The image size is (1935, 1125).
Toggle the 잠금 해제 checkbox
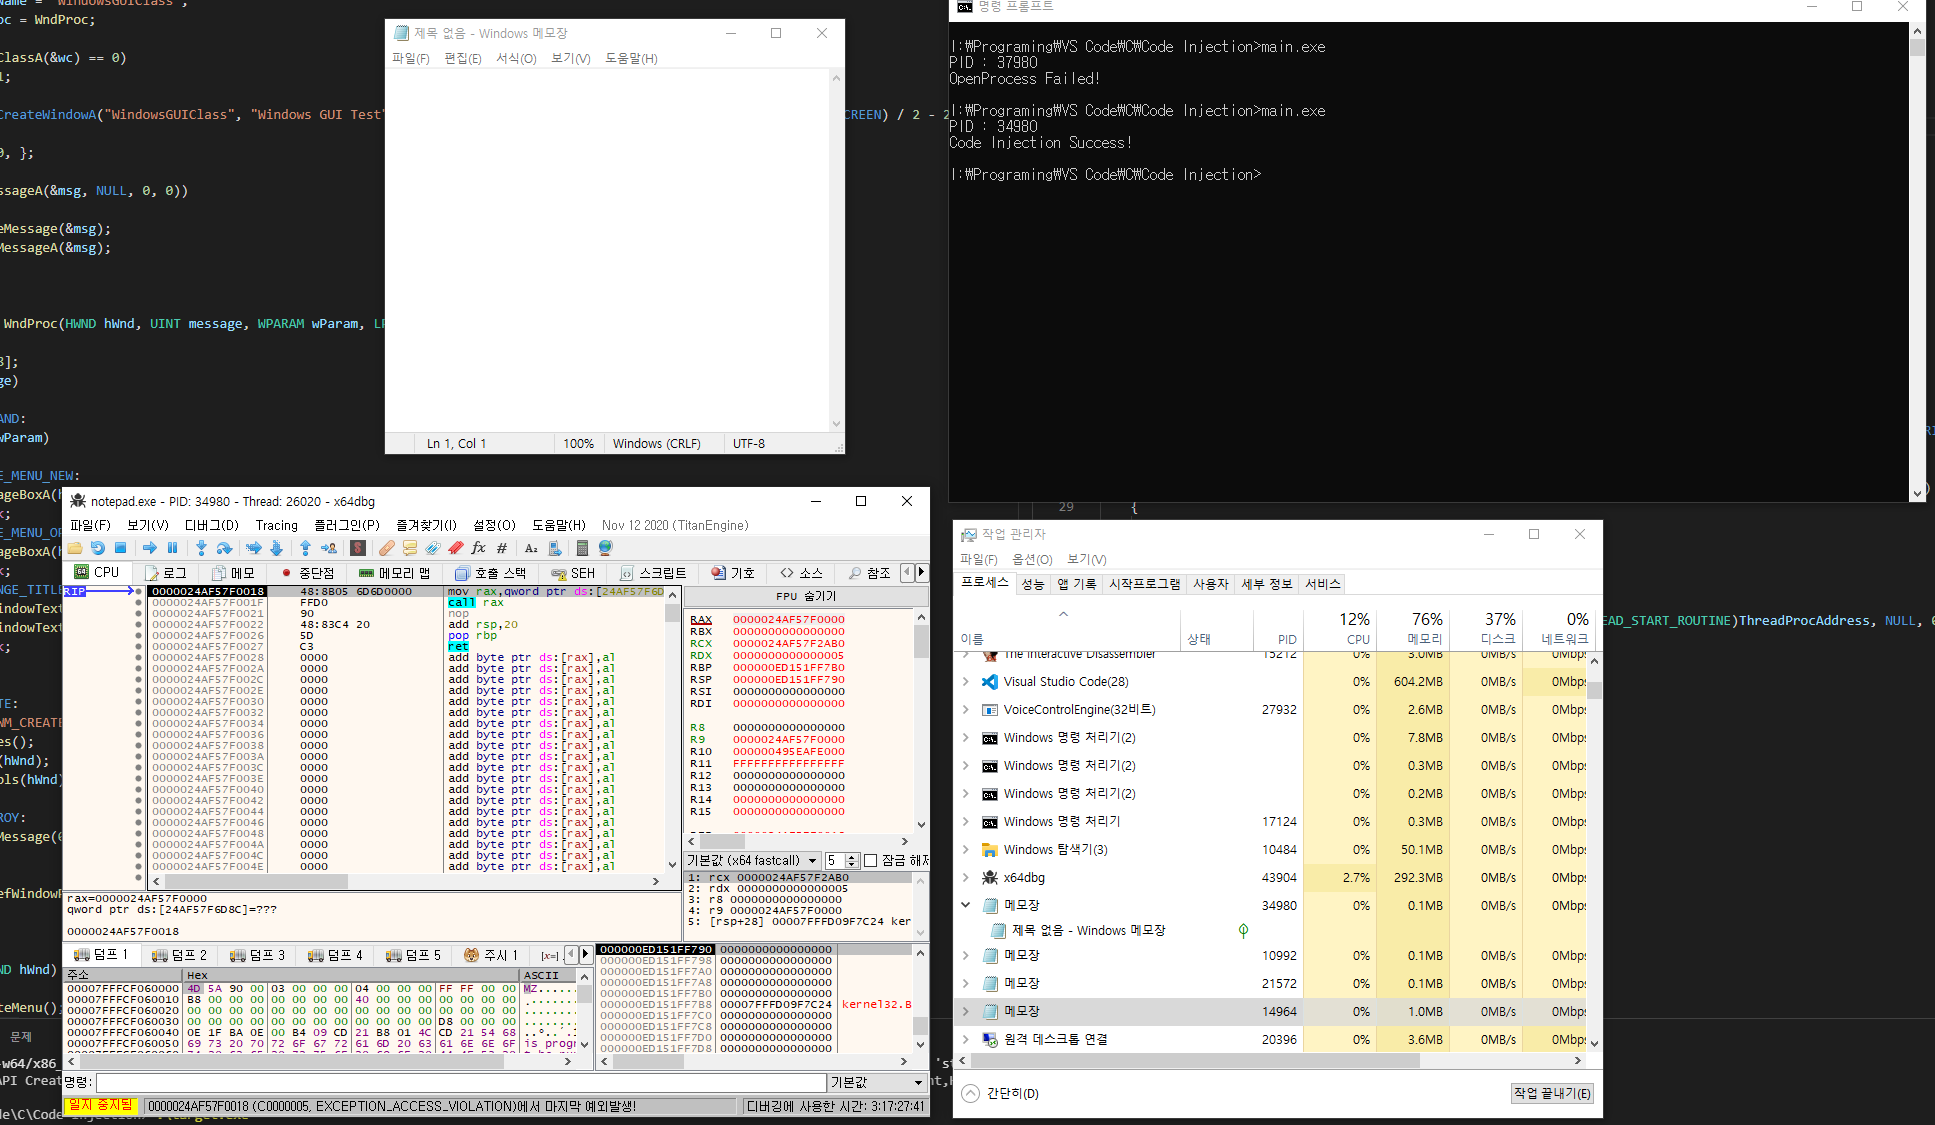click(x=870, y=860)
